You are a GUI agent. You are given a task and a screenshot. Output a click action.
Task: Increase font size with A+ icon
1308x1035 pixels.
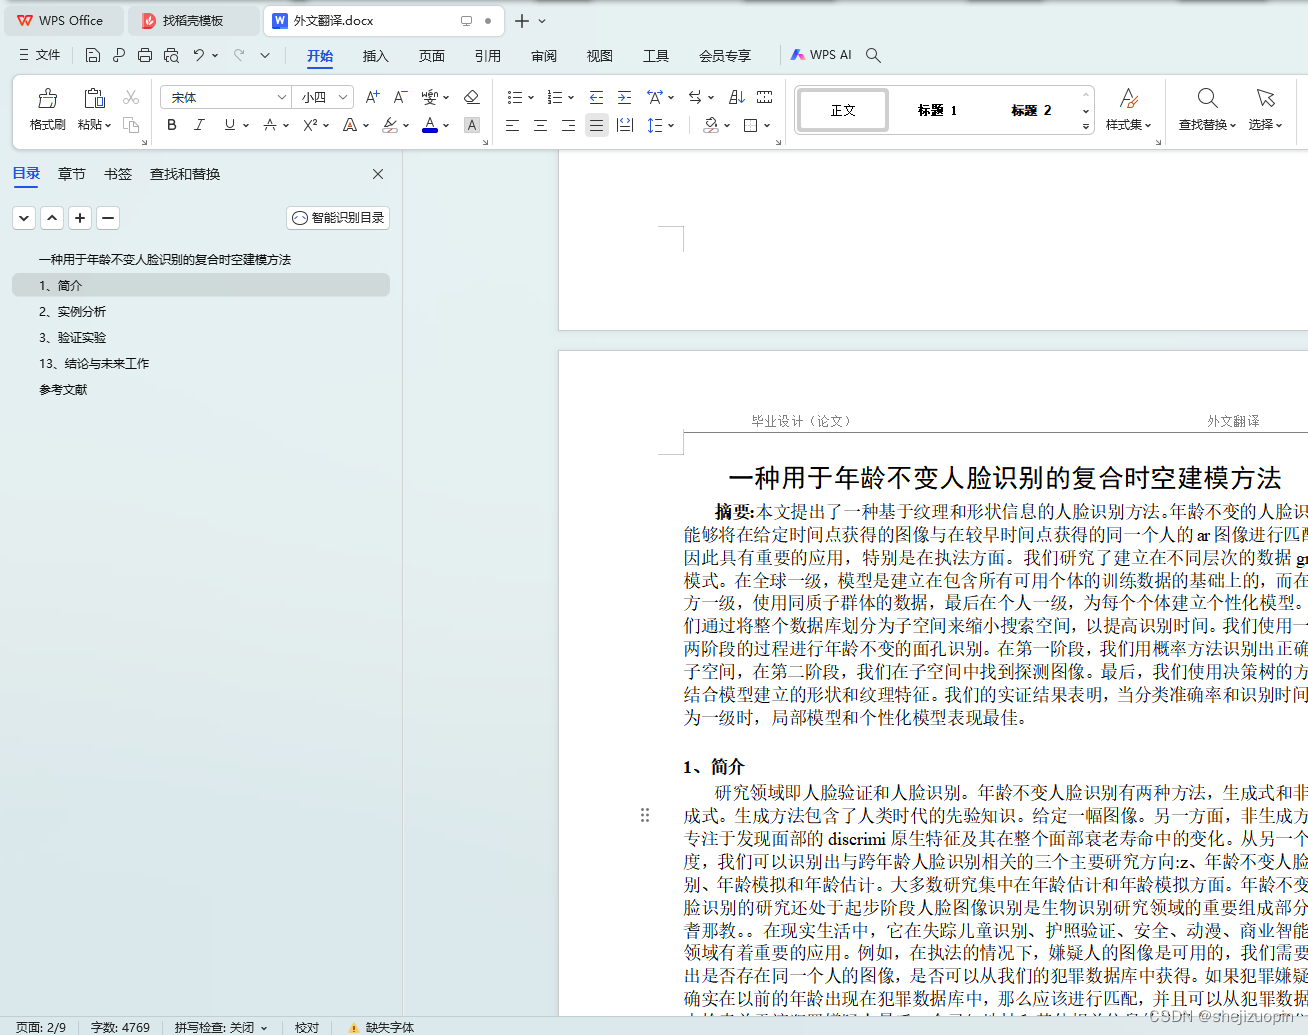(372, 97)
